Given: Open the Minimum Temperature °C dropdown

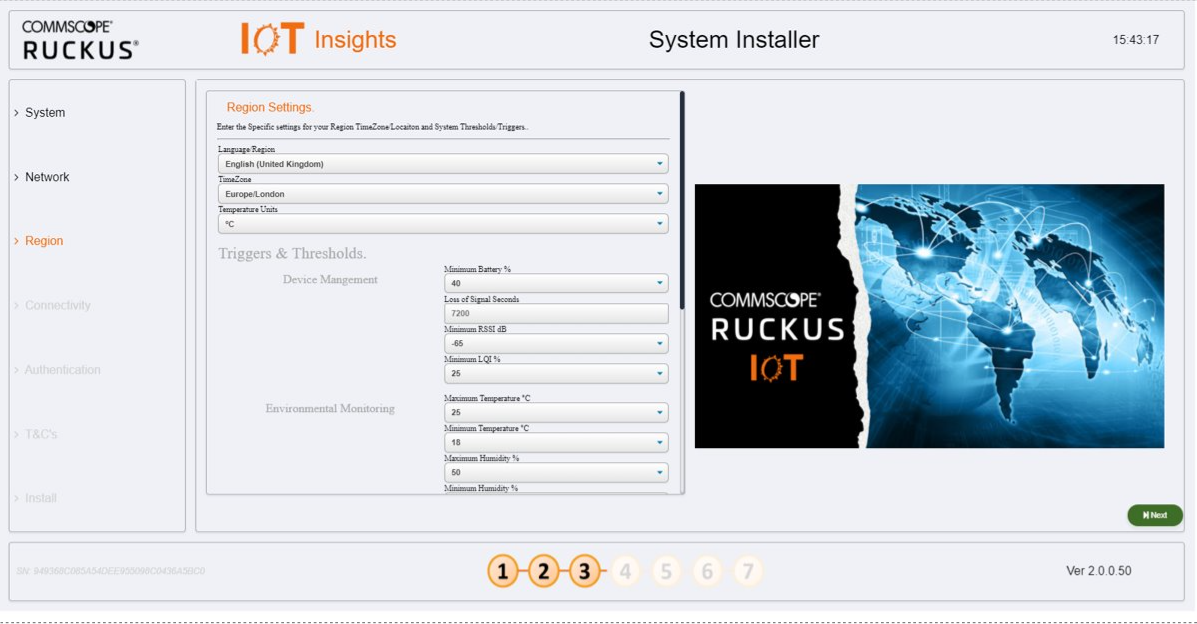Looking at the screenshot, I should point(556,442).
